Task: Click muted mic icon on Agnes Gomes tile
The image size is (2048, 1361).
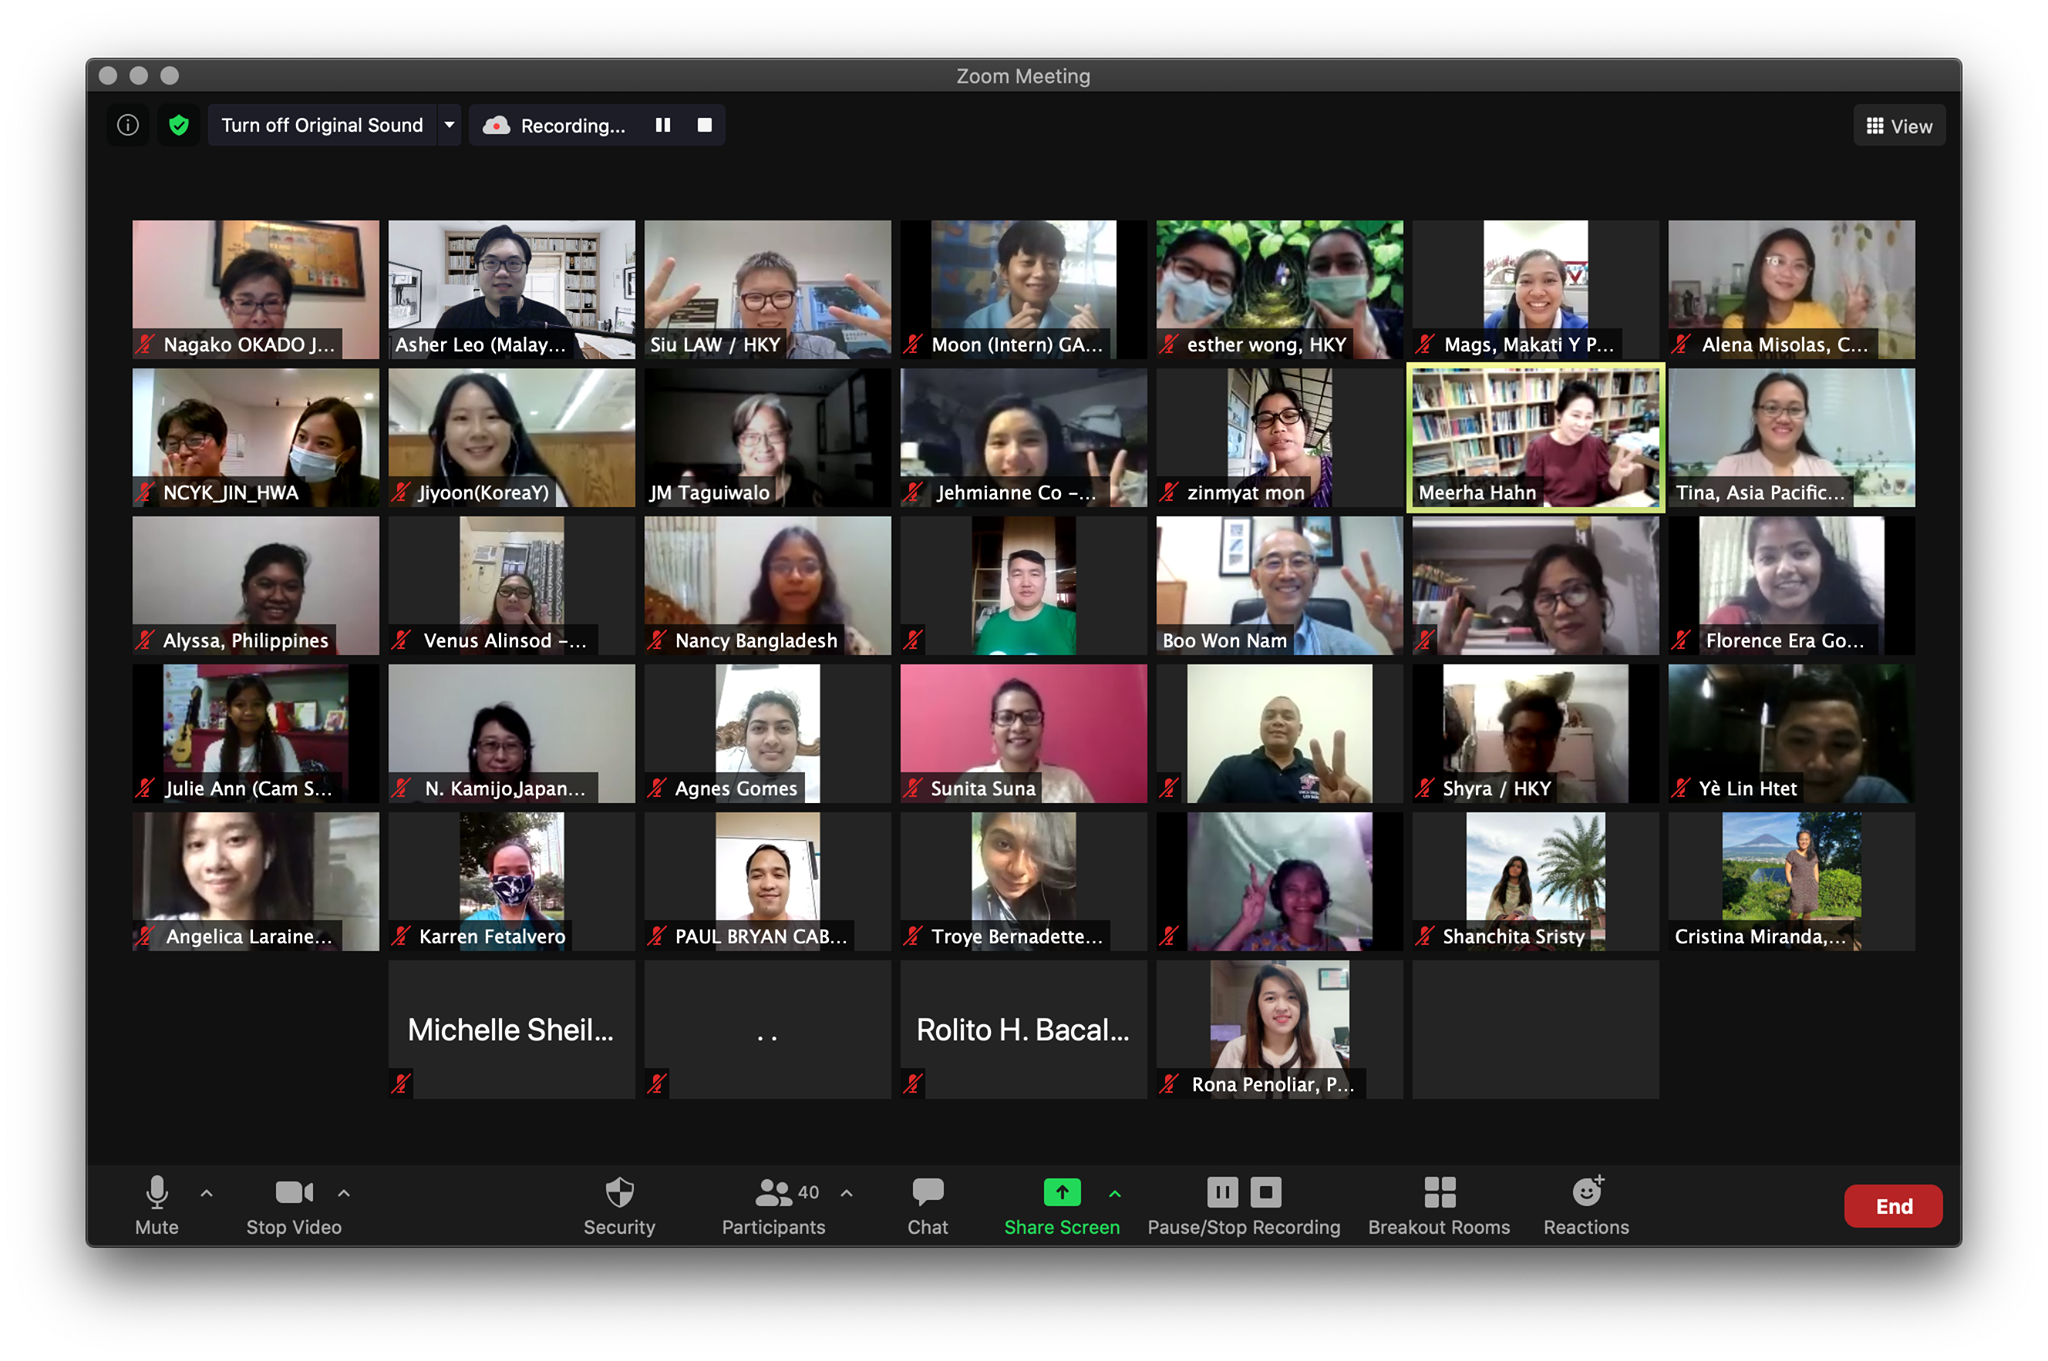Action: [x=657, y=788]
